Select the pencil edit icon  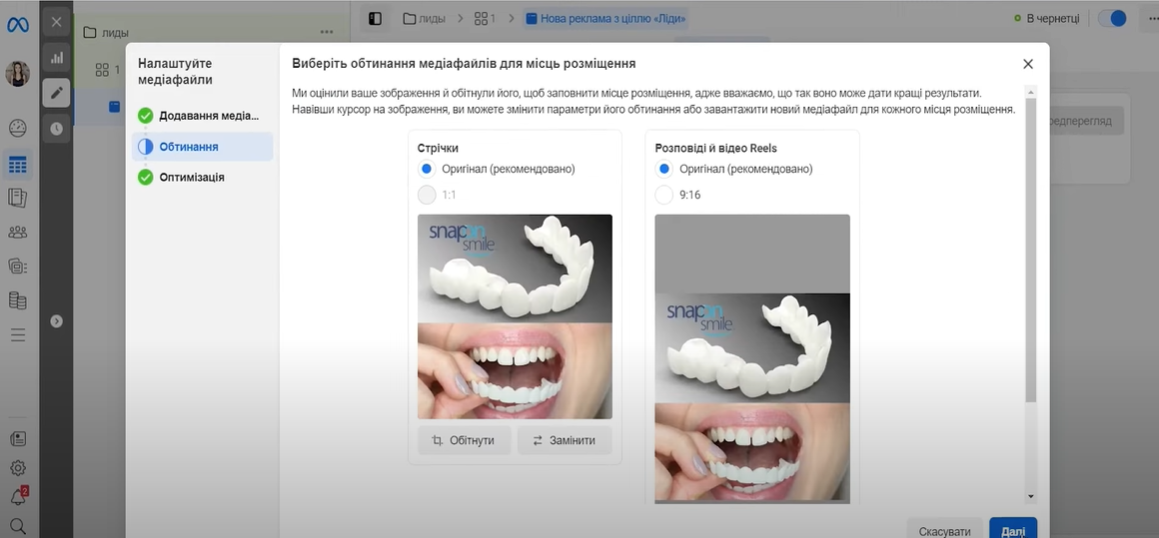point(56,93)
